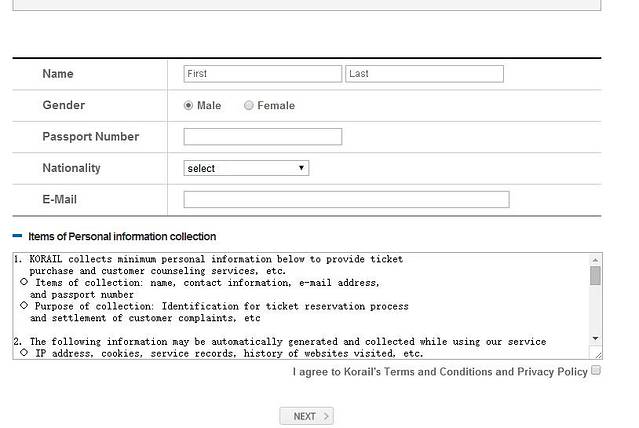Select the Female radio button
The image size is (639, 428).
pos(249,105)
